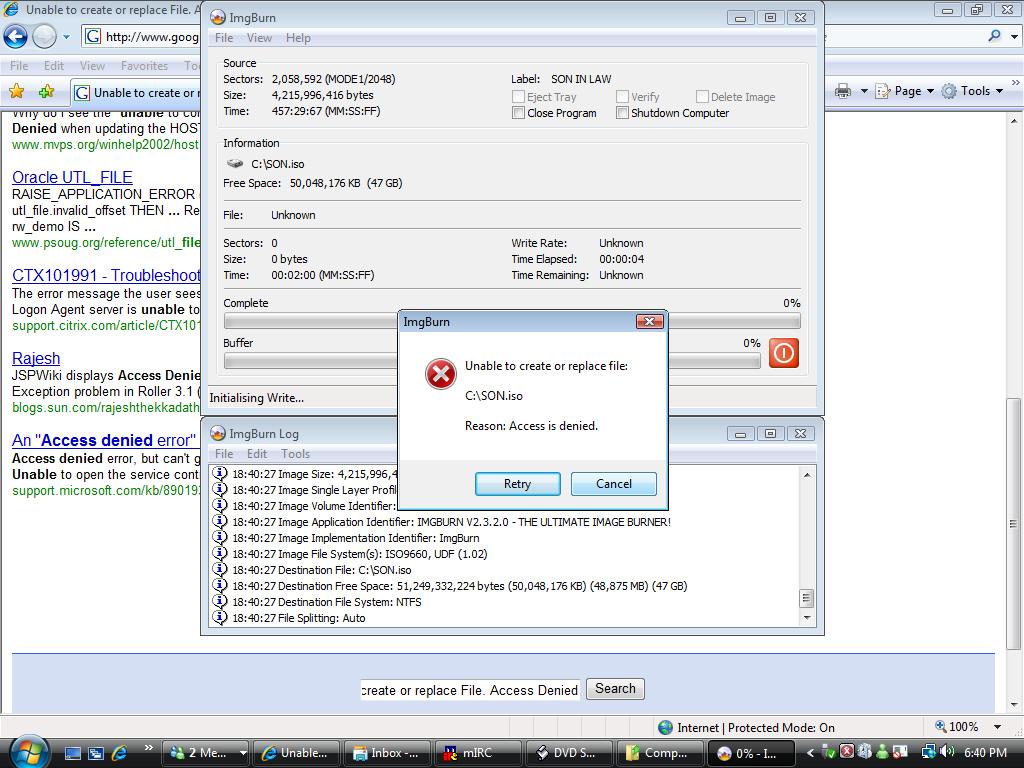Click the drive icon beside C:\SON.iso

[x=235, y=163]
